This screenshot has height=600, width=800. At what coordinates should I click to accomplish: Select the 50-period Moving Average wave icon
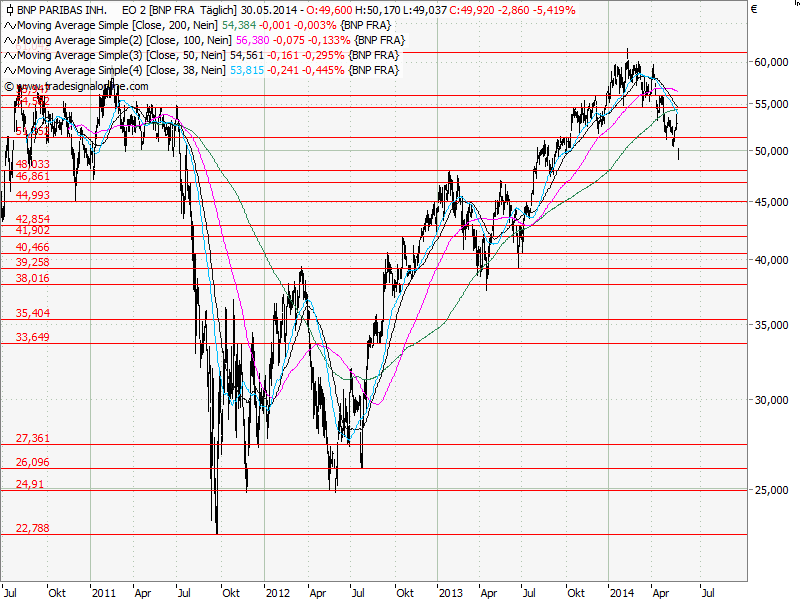[x=12, y=55]
